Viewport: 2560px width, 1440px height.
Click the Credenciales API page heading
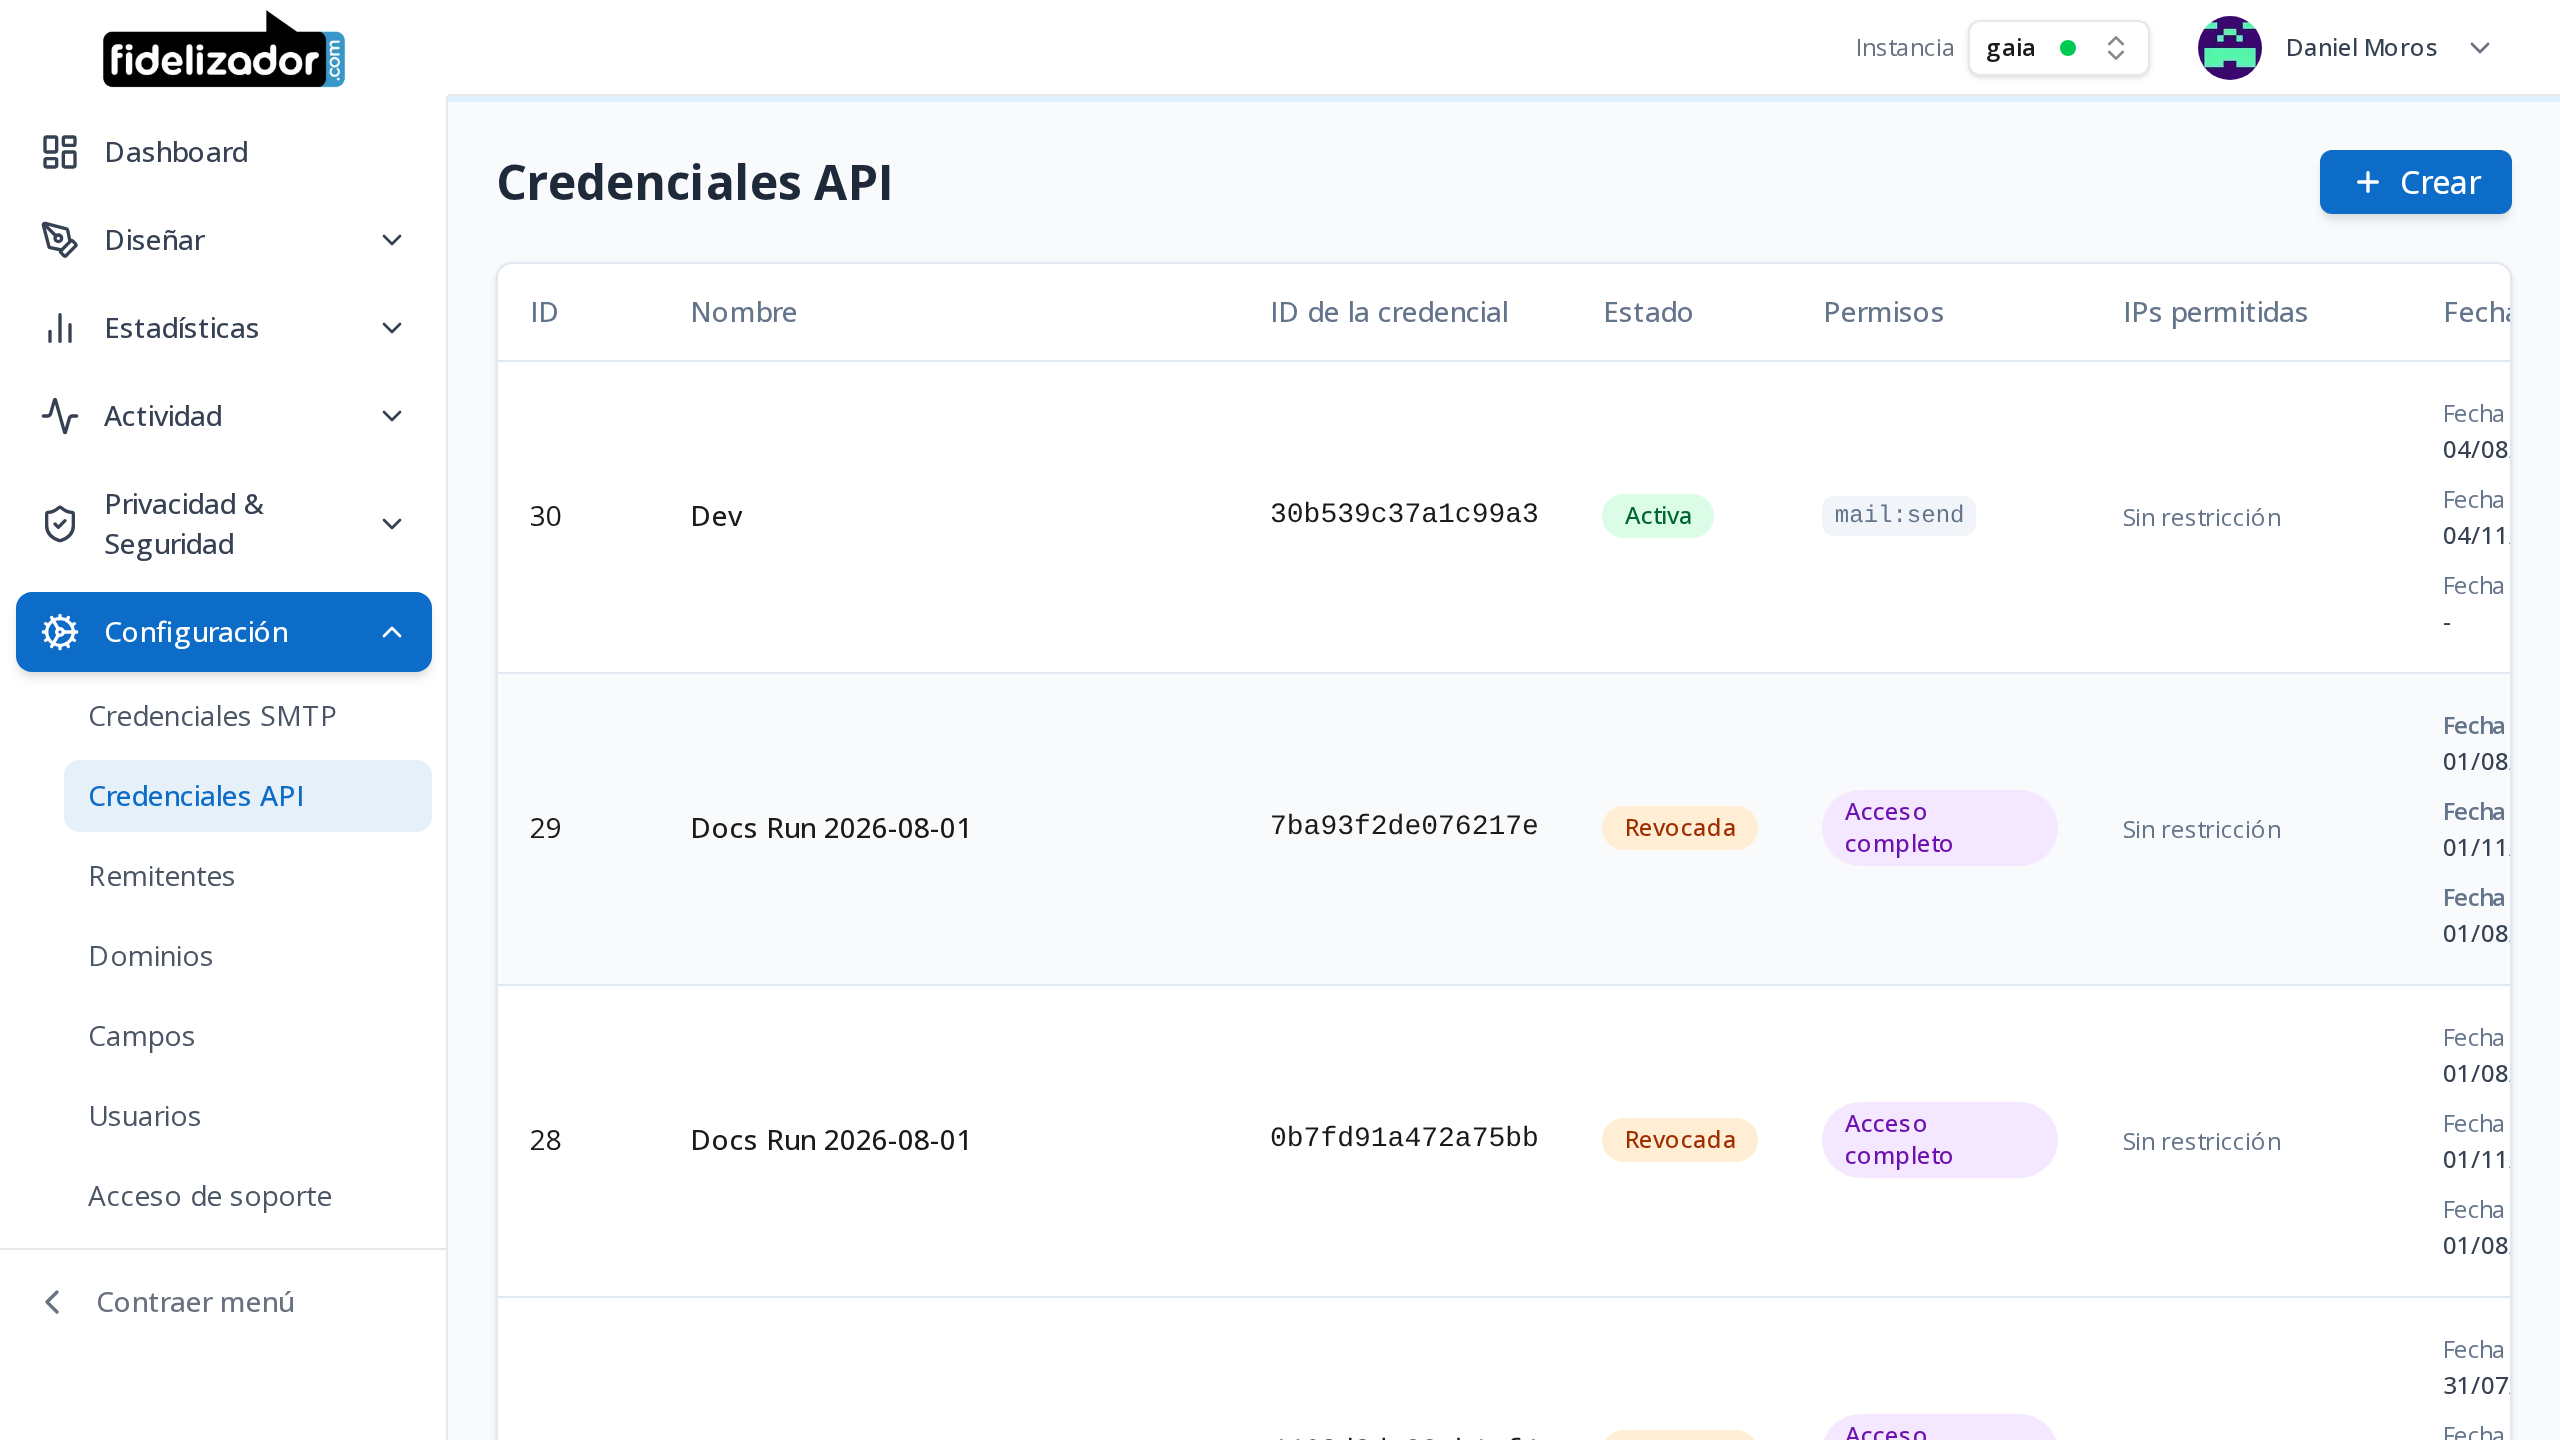(x=694, y=182)
